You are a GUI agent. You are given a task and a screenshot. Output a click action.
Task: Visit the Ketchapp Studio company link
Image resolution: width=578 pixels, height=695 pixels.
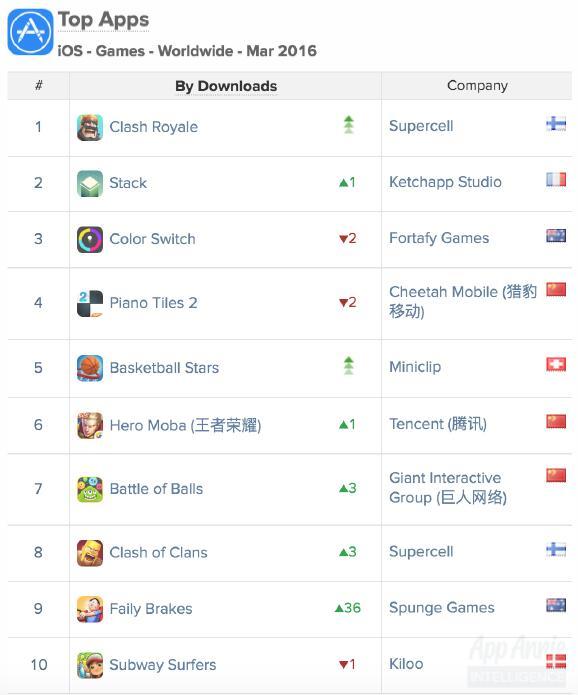445,182
